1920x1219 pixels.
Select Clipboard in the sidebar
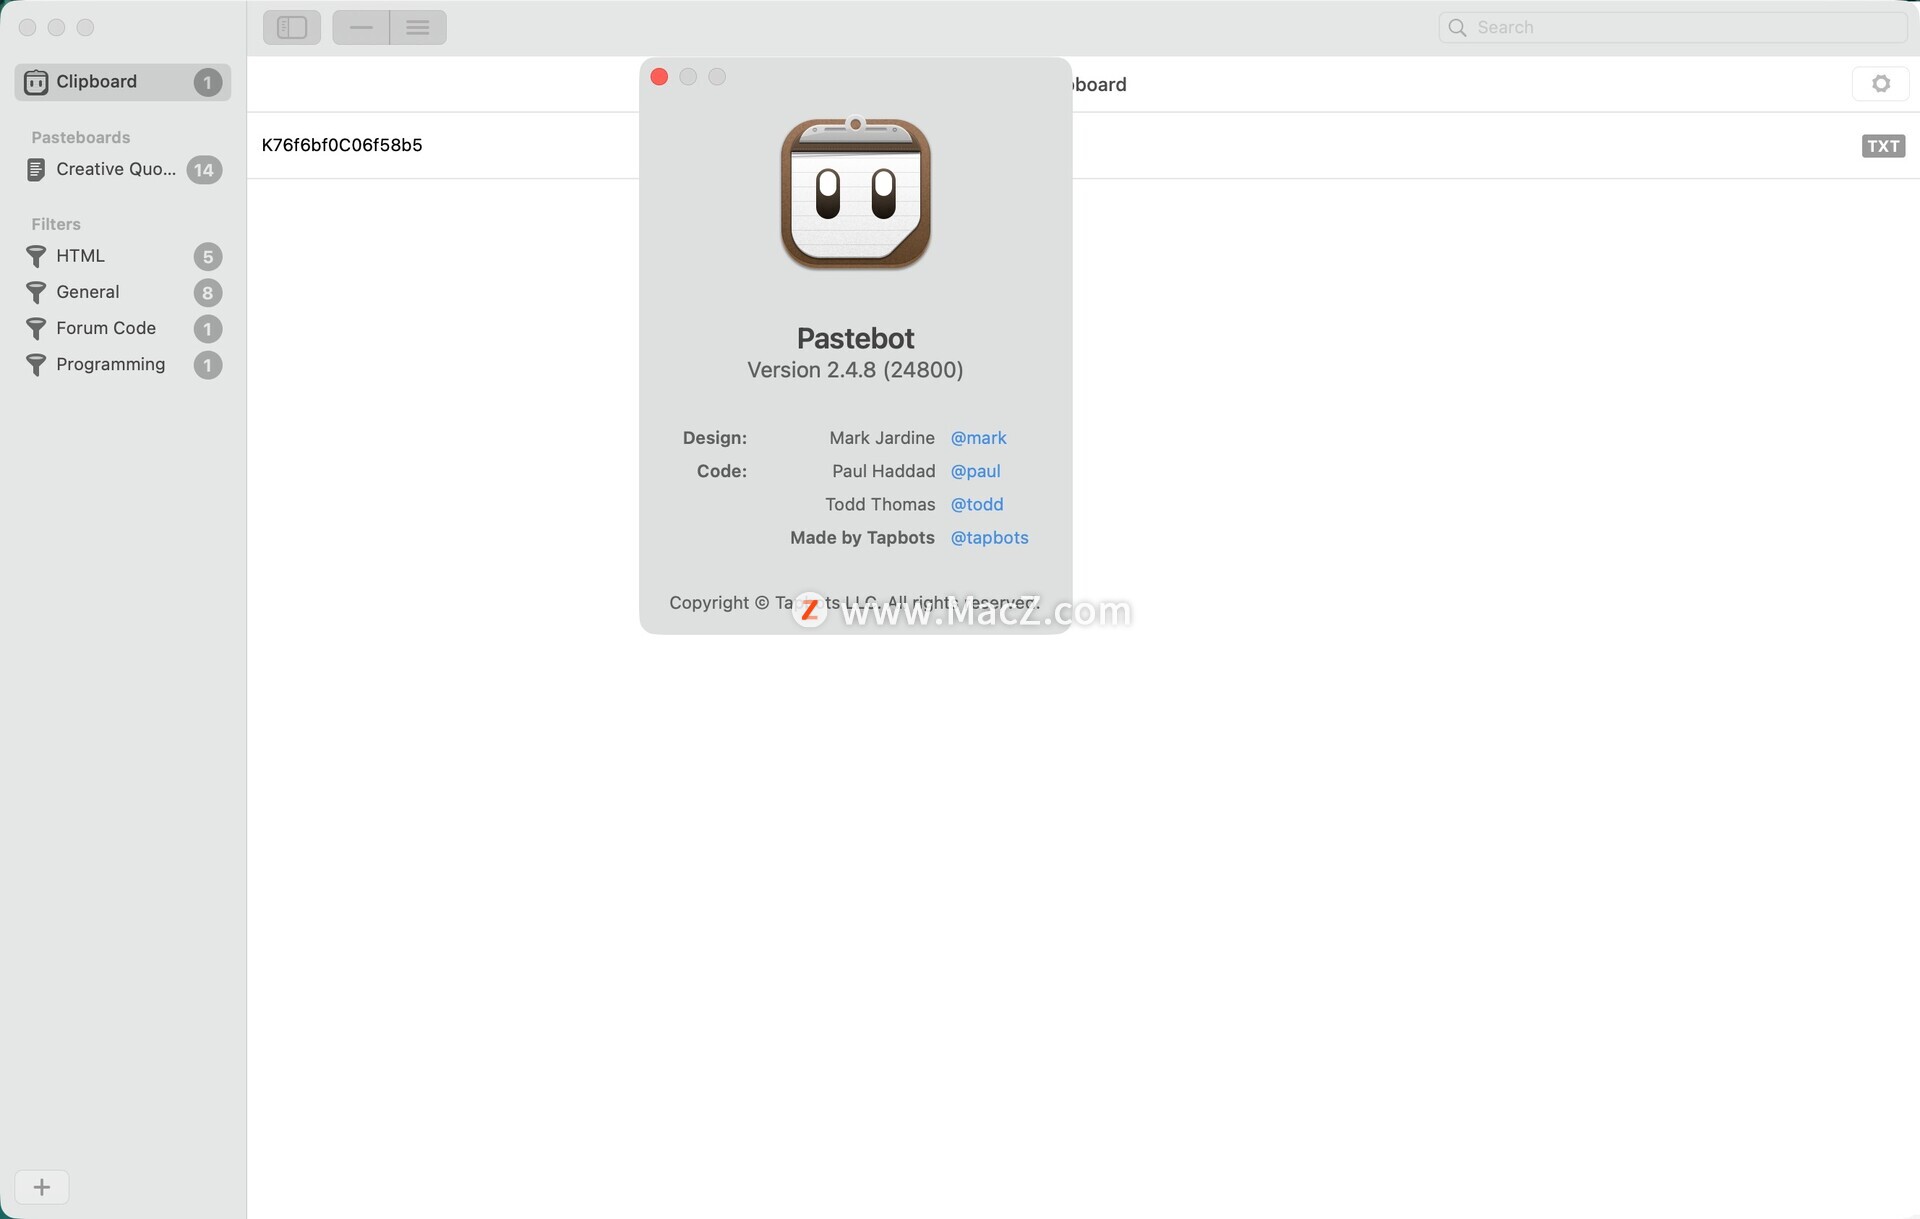point(123,82)
